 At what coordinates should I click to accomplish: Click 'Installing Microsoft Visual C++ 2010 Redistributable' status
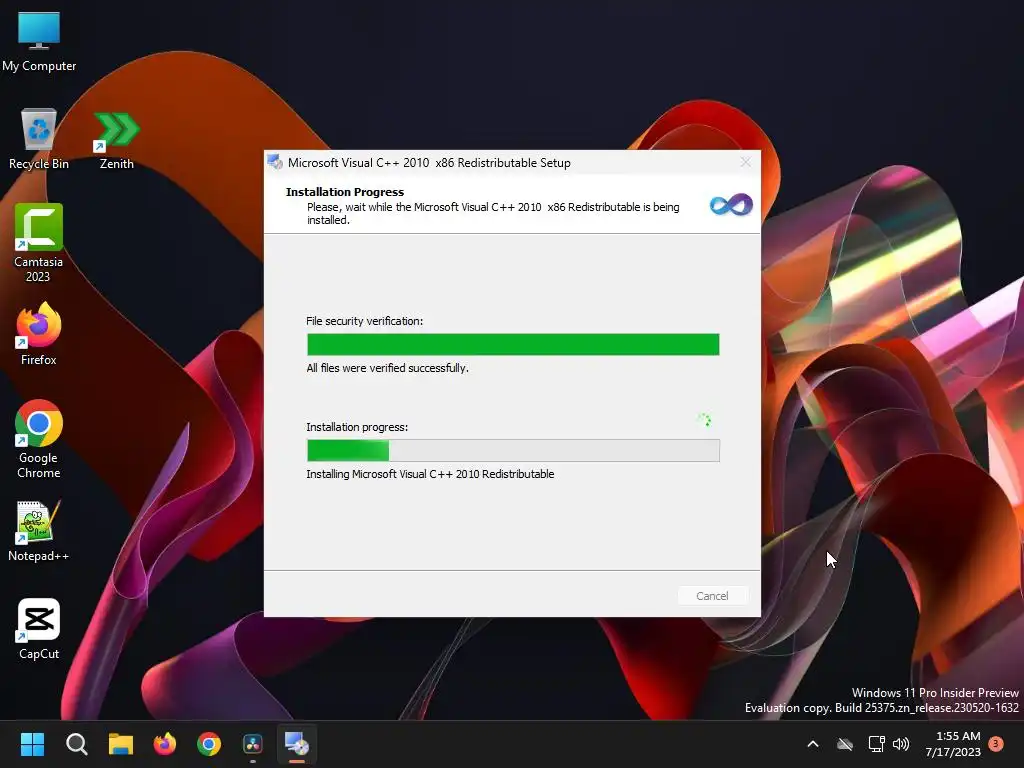pyautogui.click(x=430, y=473)
